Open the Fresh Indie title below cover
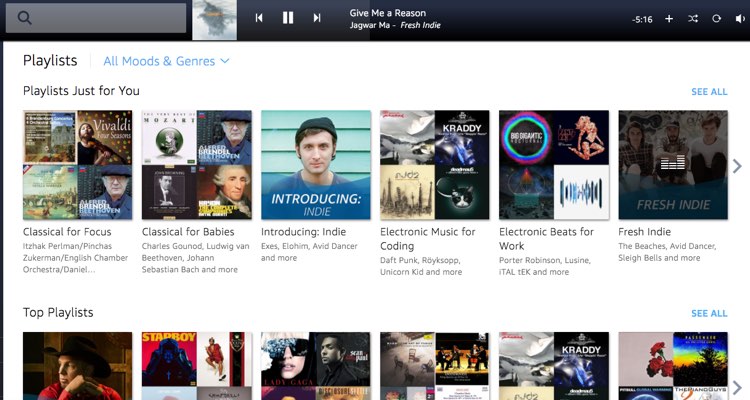750x400 pixels. [644, 232]
